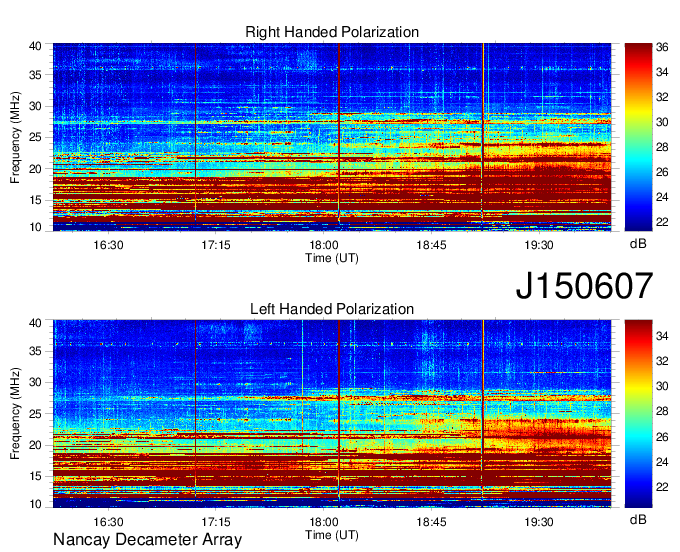Click the right-handed spectrogram plot
Screen dimensions: 680x552
(x=332, y=137)
